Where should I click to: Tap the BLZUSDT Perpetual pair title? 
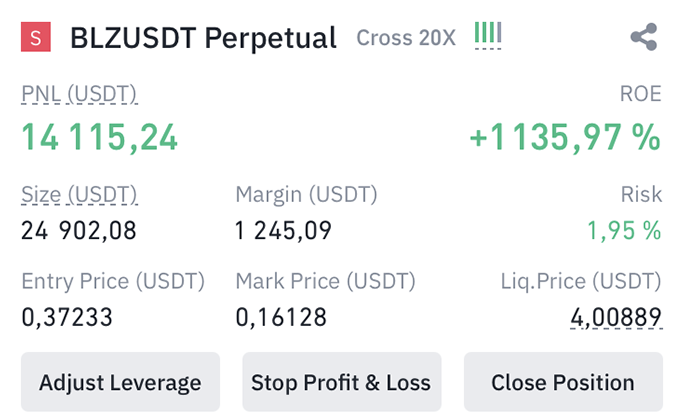[x=204, y=39]
